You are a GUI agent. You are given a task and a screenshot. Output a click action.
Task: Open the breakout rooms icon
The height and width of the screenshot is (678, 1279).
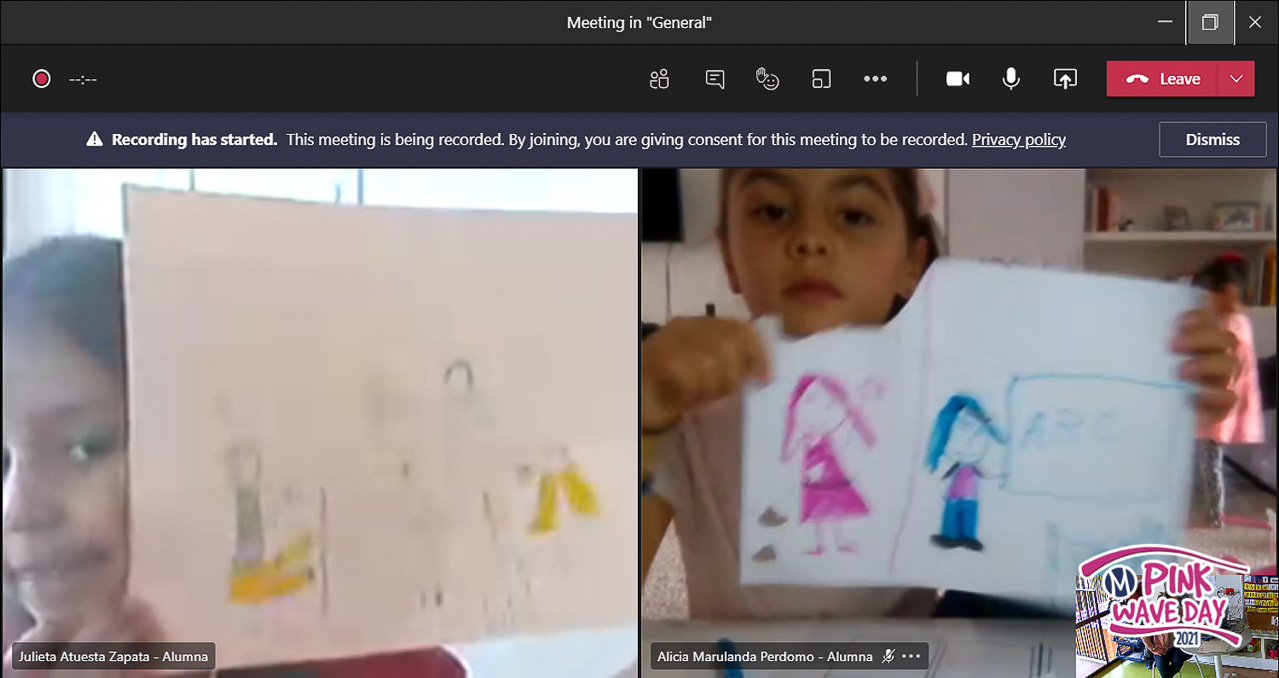821,79
